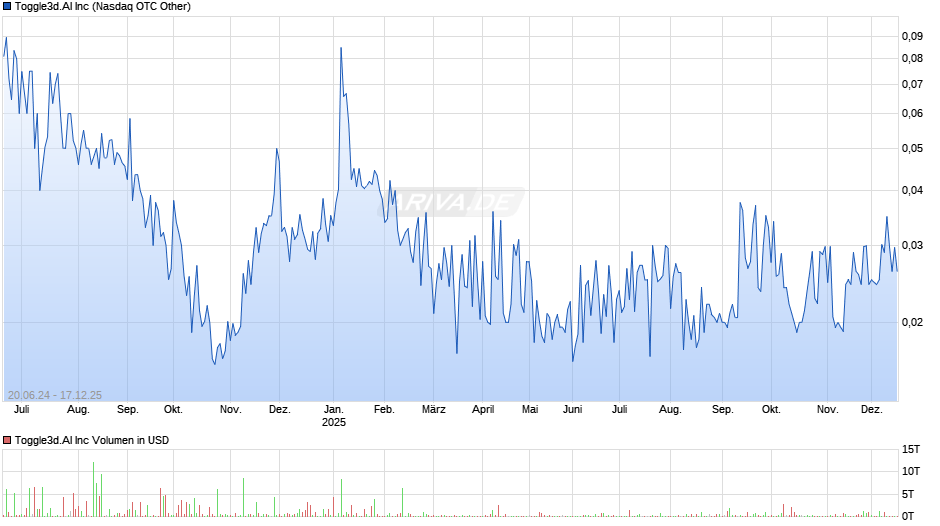Click the 15T volume axis label
The height and width of the screenshot is (526, 940).
(911, 449)
